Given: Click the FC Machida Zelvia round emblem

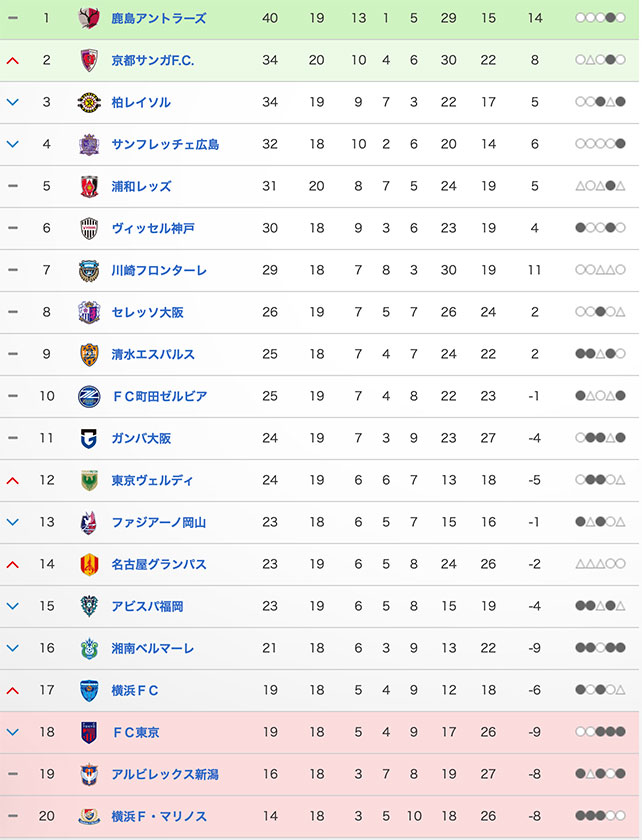Looking at the screenshot, I should click(89, 396).
